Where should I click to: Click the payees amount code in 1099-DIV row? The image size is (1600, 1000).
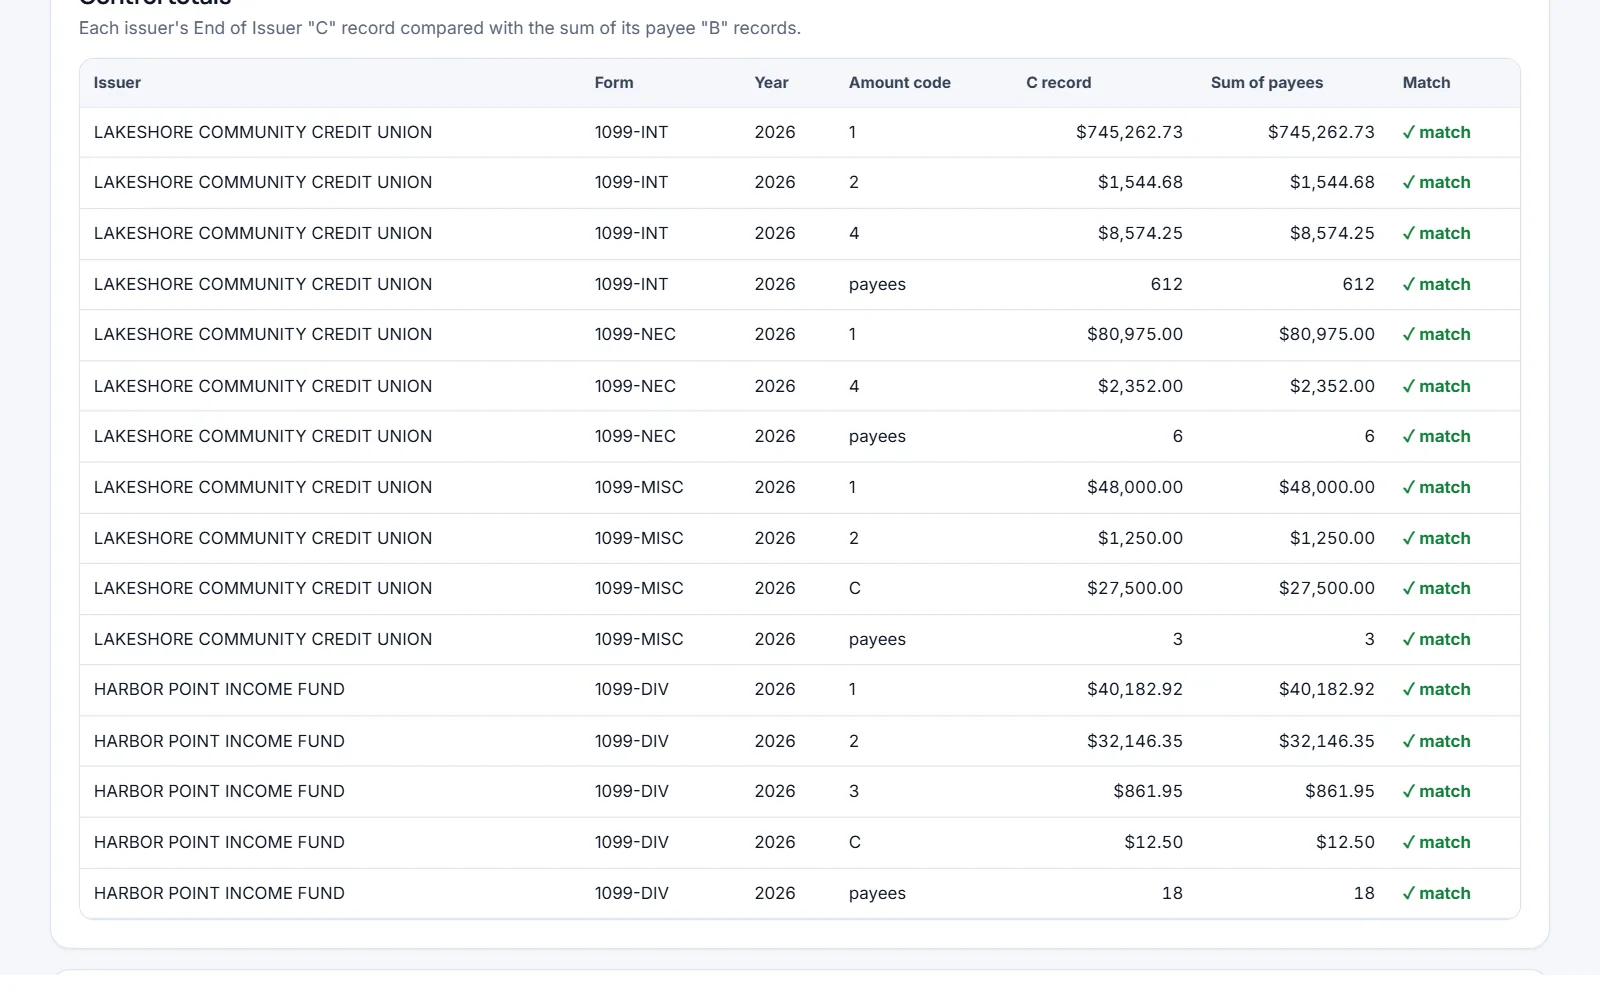[x=877, y=893]
